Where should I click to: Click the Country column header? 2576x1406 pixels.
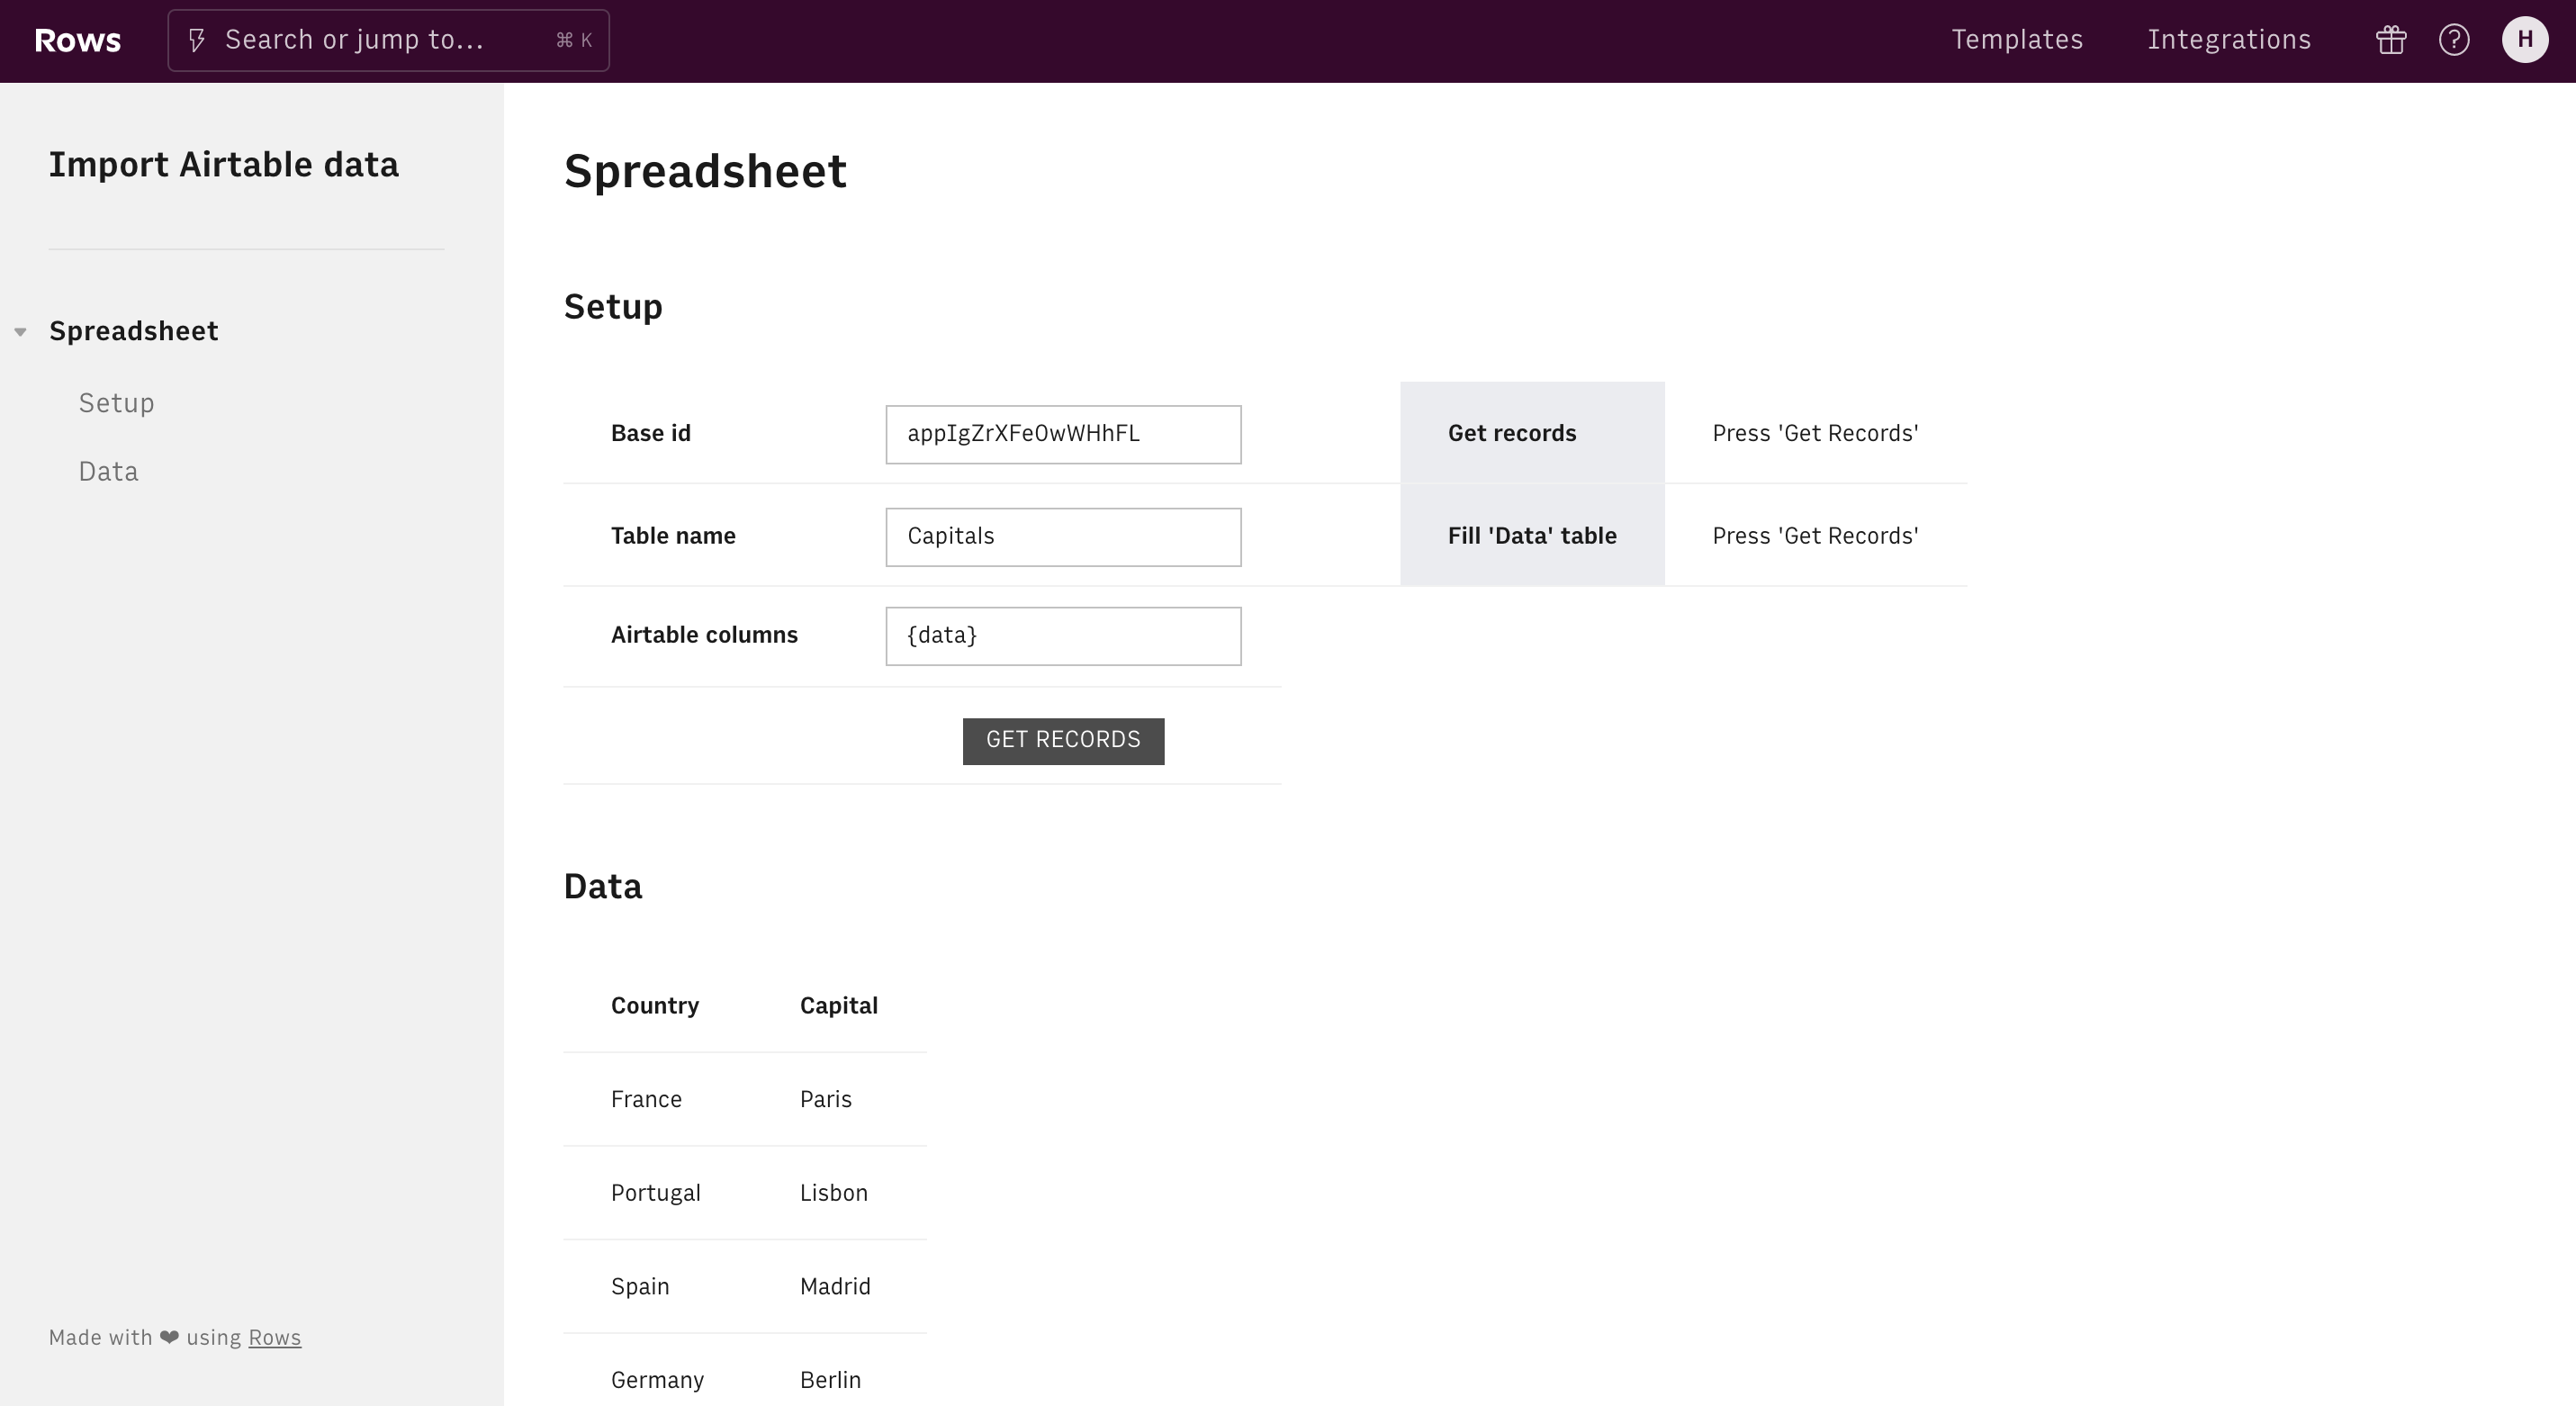pyautogui.click(x=655, y=1006)
